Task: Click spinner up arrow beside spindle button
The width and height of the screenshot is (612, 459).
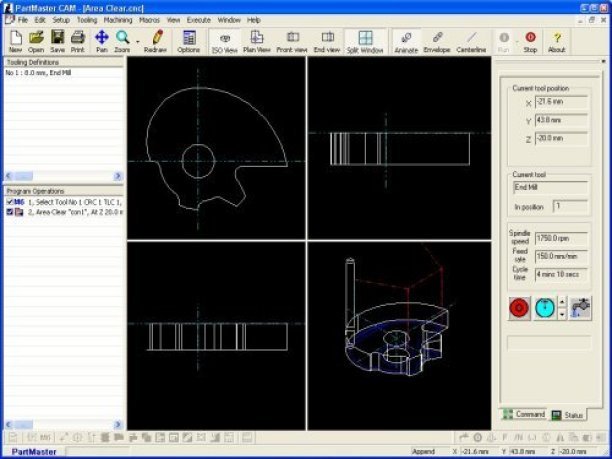Action: pos(562,302)
